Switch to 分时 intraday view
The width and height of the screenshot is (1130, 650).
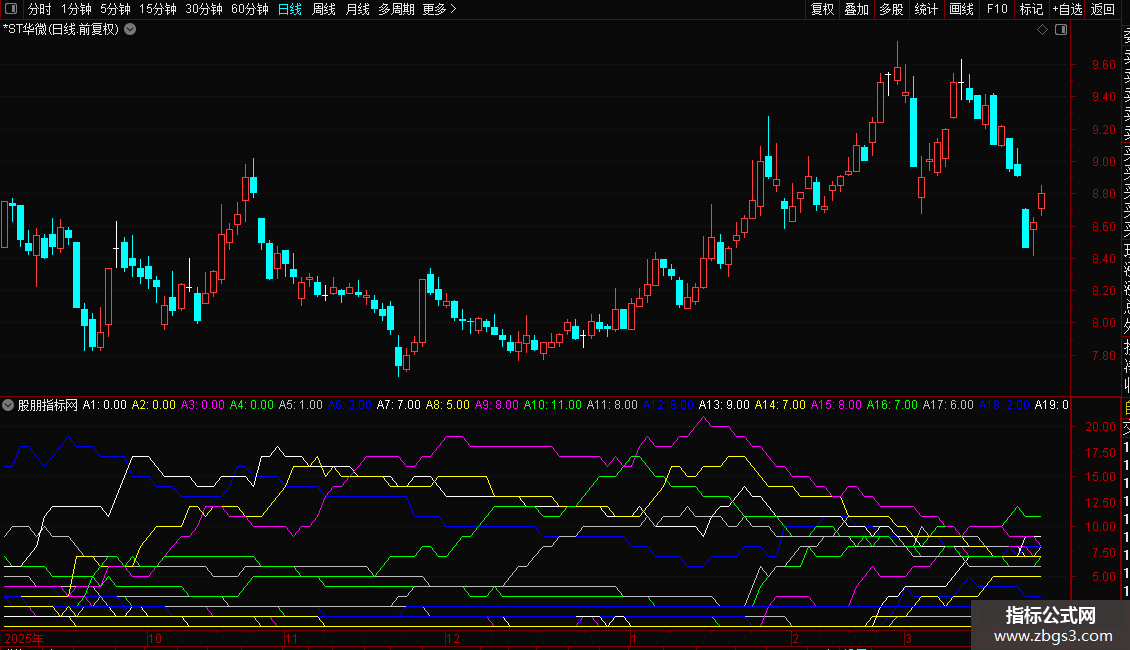pos(39,10)
